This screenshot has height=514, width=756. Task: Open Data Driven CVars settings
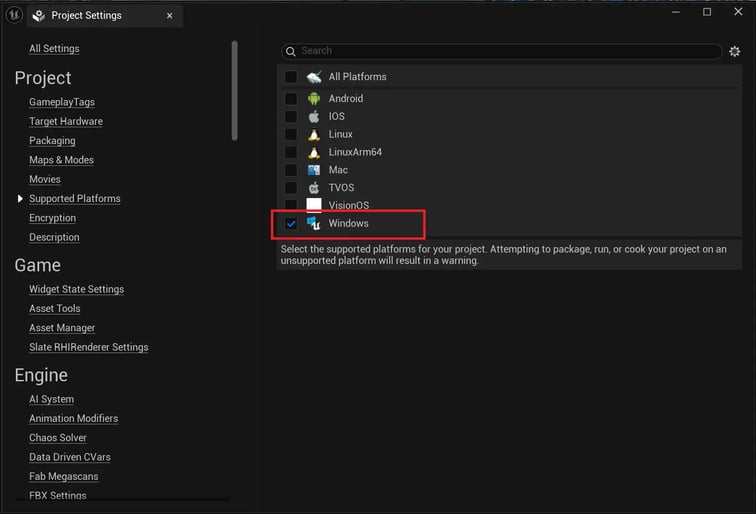(70, 457)
